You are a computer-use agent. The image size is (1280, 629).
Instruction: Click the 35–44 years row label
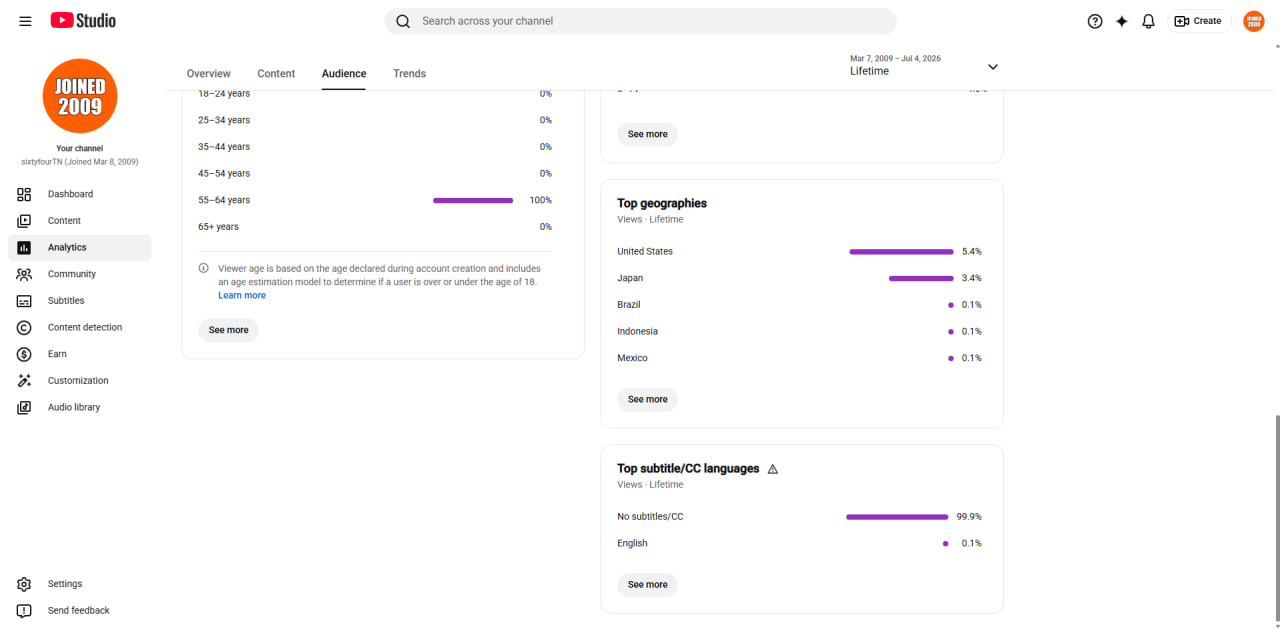point(224,147)
